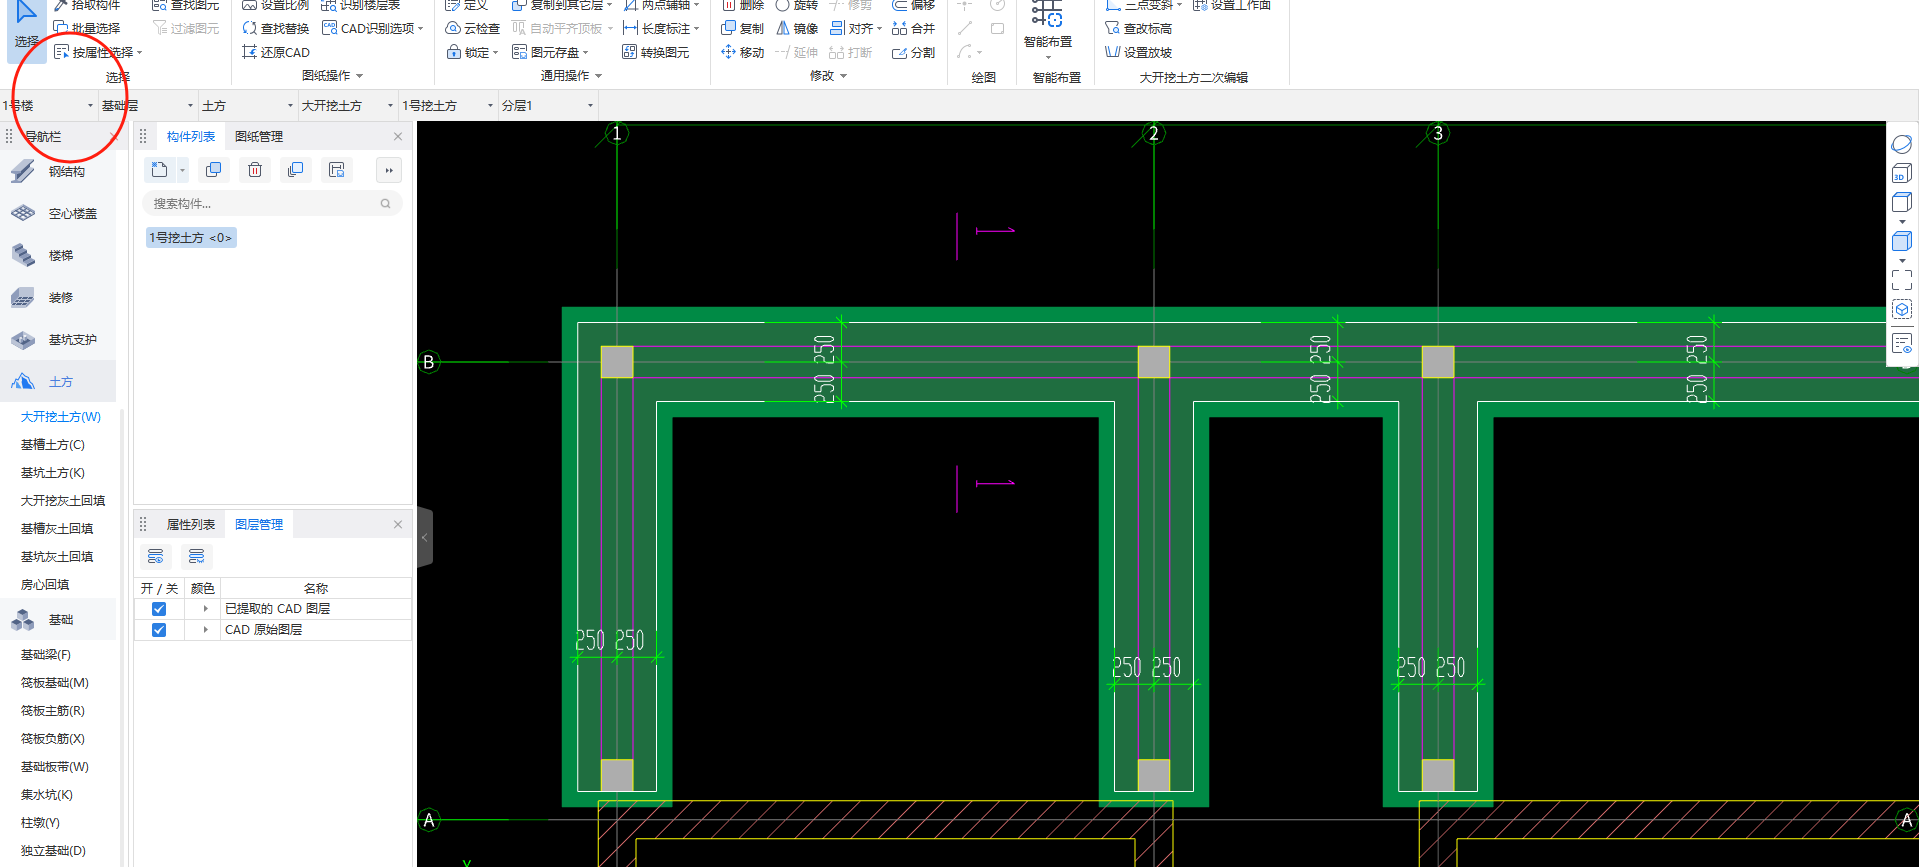The width and height of the screenshot is (1919, 867).
Task: Click 楼梯 navigation category
Action: click(58, 255)
